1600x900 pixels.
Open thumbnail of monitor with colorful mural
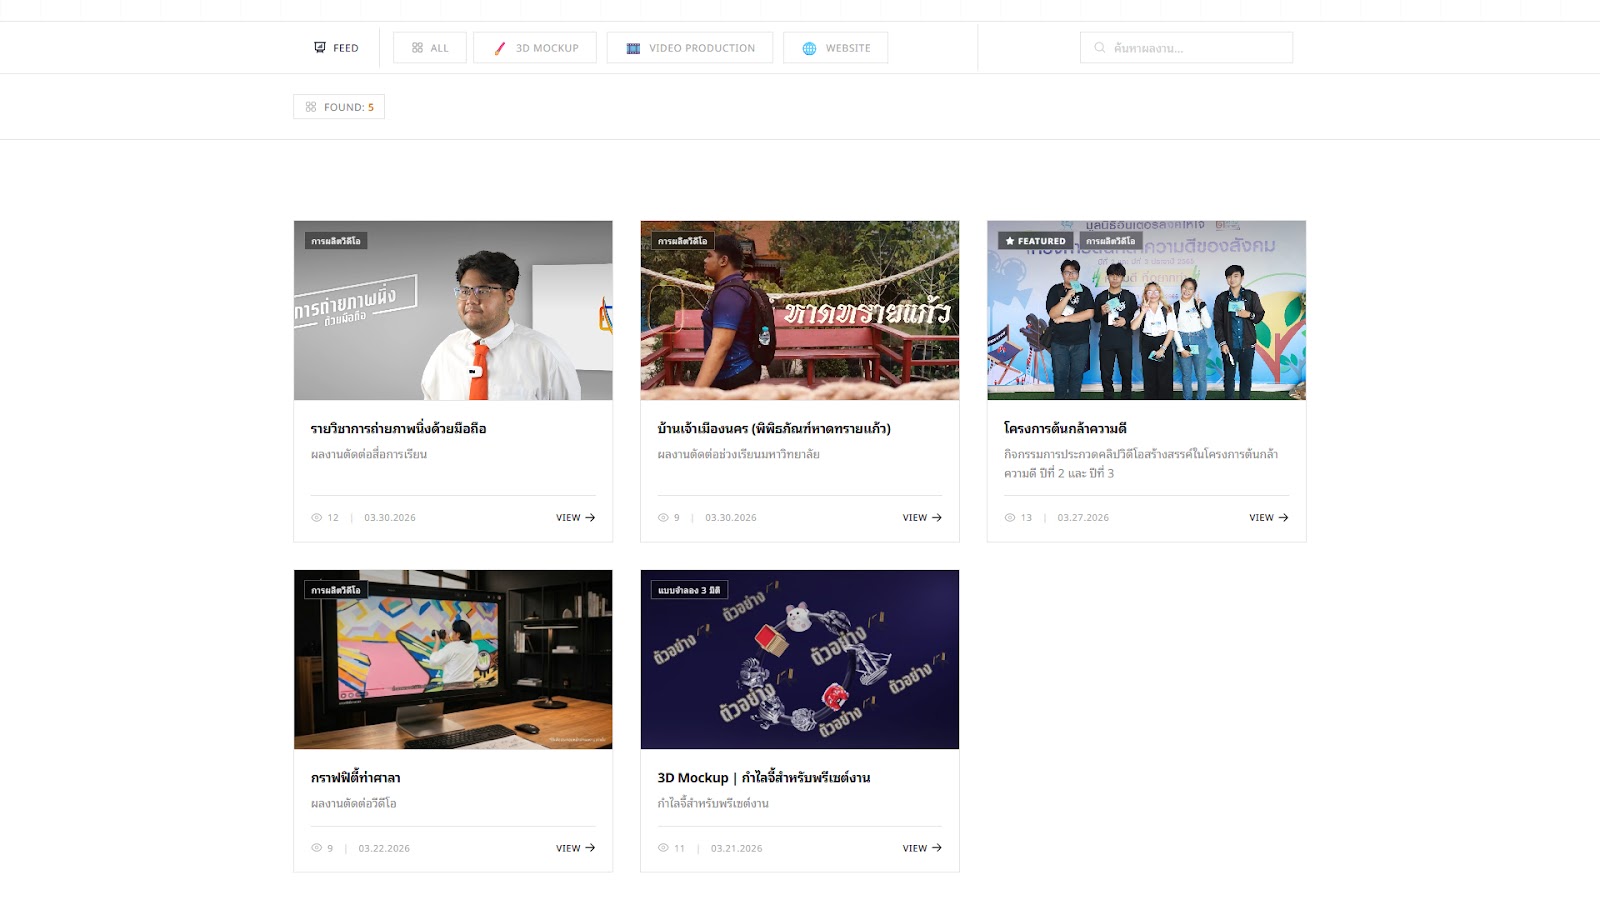pyautogui.click(x=453, y=660)
